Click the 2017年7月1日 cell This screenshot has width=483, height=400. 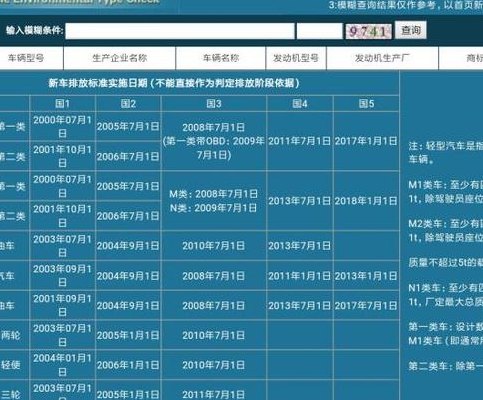366,306
